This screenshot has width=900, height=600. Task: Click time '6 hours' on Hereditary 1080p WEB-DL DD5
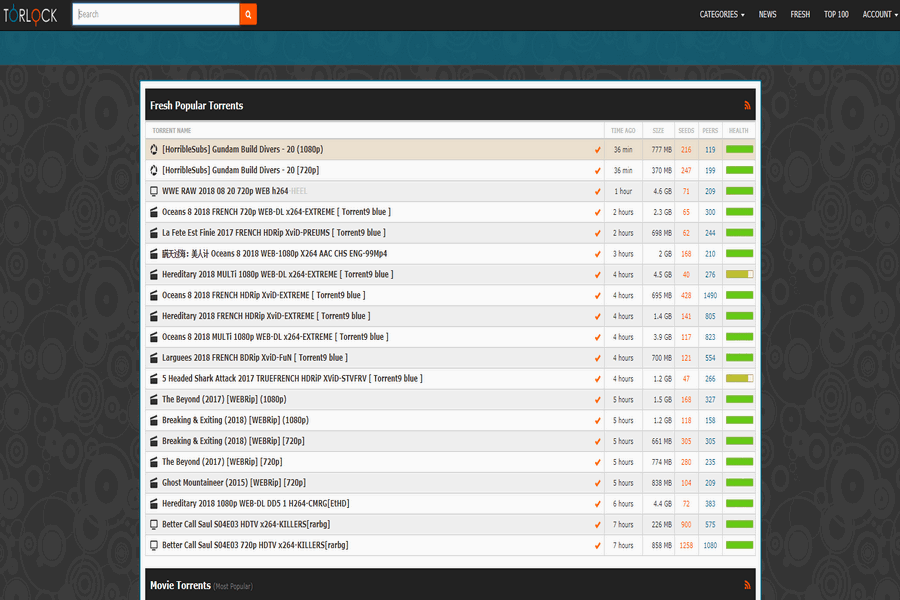[x=623, y=504]
